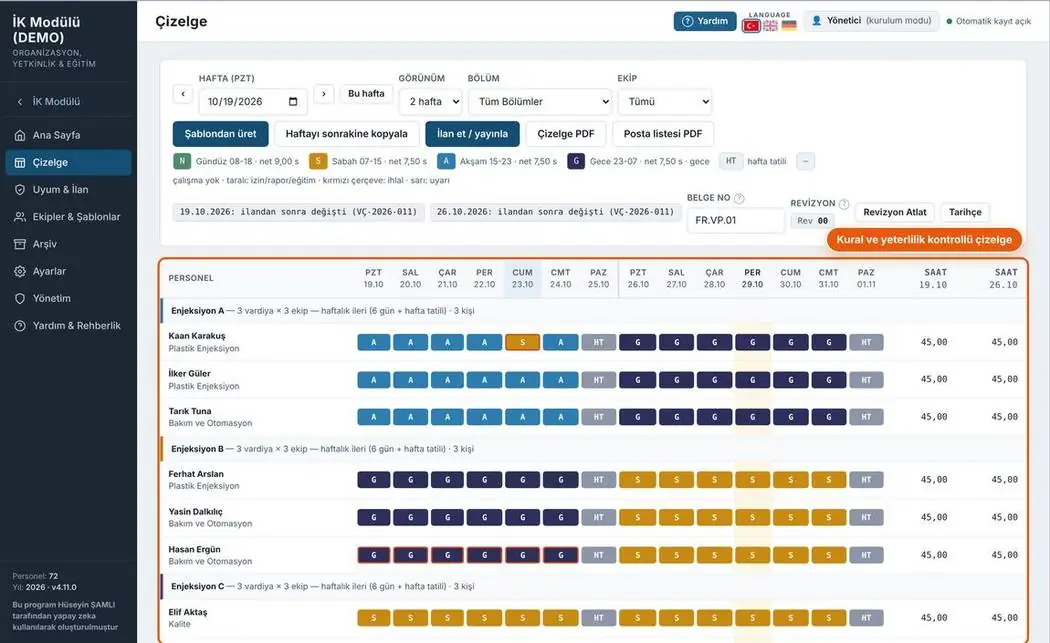Open the Yönetici (kurulum modu) user menu
Screen dimensions: 1050x643
click(871, 21)
